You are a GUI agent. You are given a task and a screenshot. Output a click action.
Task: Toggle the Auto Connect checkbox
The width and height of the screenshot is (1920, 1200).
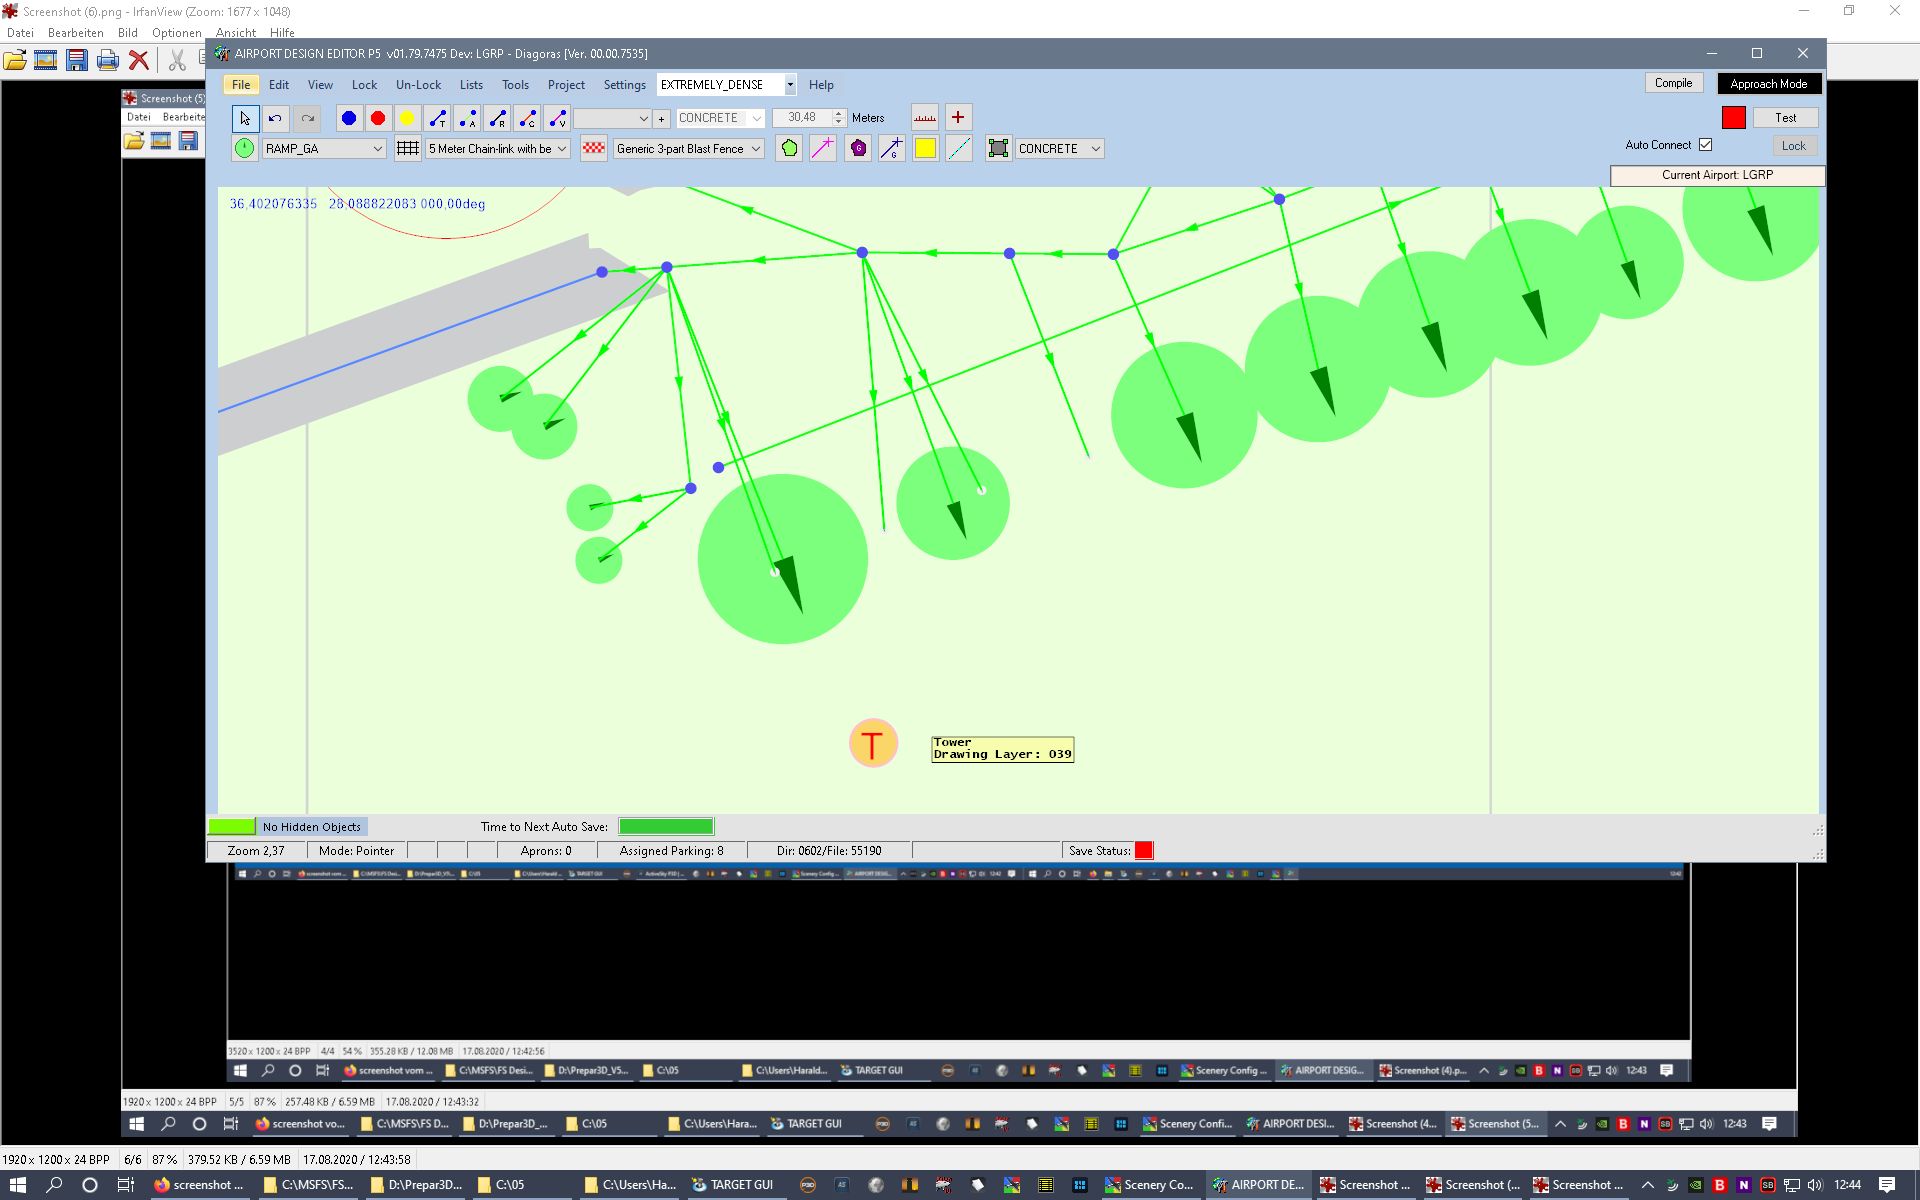click(x=1706, y=145)
